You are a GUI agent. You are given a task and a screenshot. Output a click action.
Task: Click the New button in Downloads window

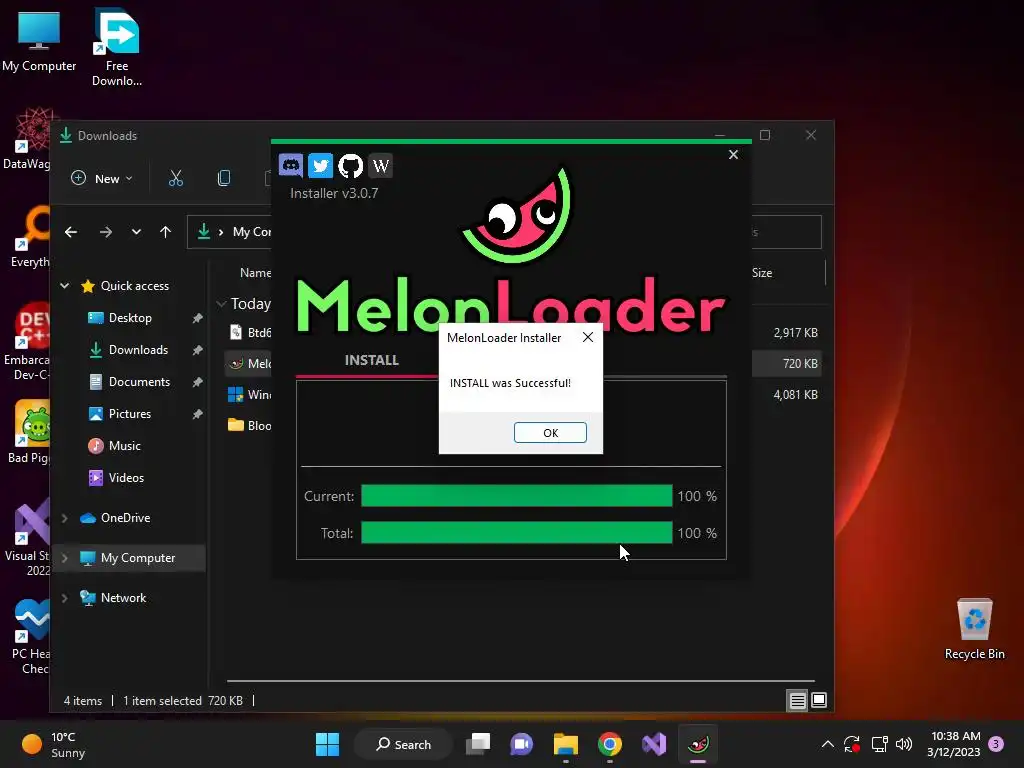pos(103,178)
